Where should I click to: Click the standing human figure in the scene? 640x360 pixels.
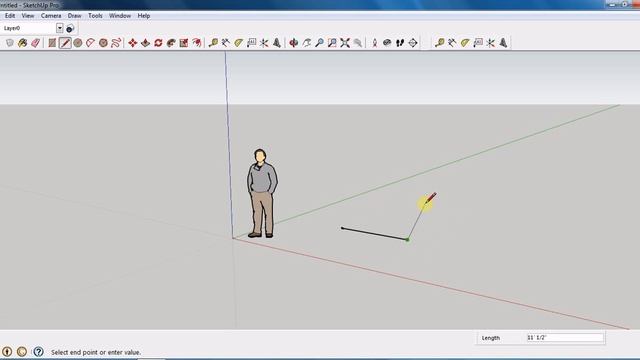[262, 193]
